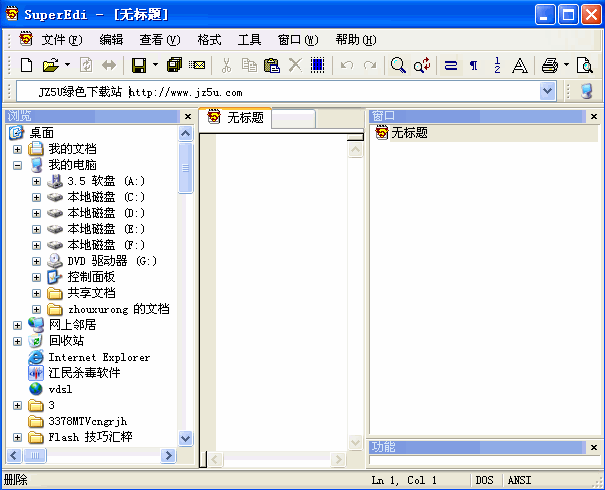Click the Cut scissors icon
The width and height of the screenshot is (605, 490).
click(x=226, y=65)
